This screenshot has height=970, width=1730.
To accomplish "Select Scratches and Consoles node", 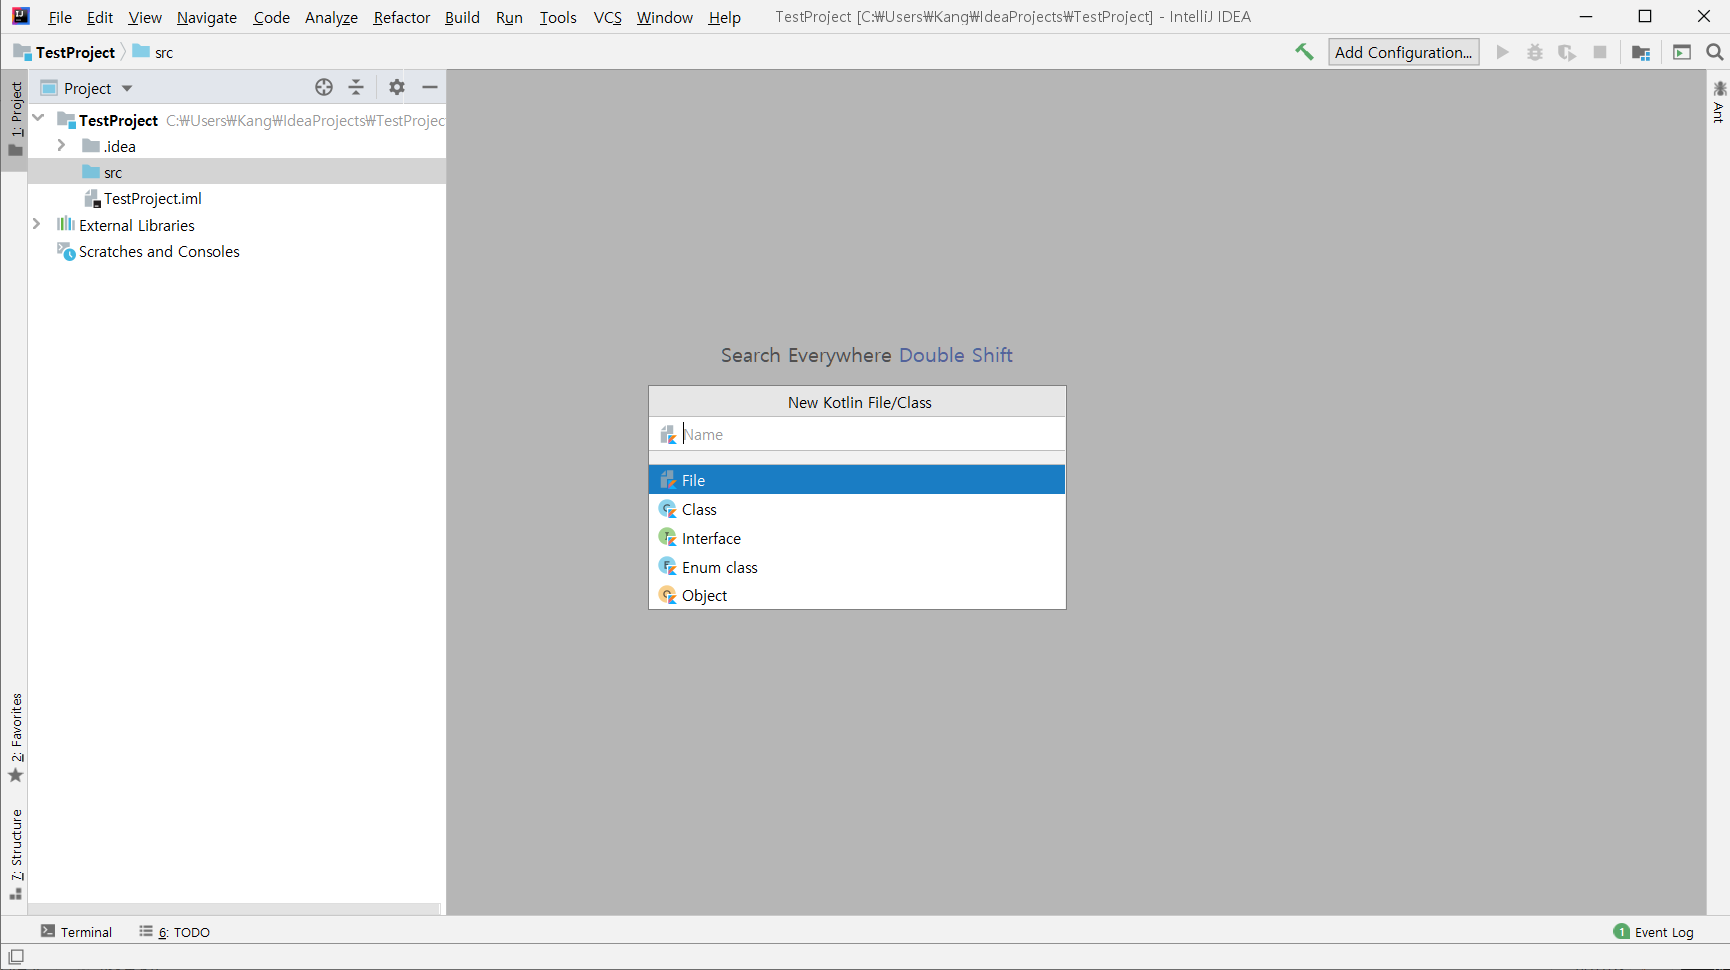I will (x=237, y=251).
